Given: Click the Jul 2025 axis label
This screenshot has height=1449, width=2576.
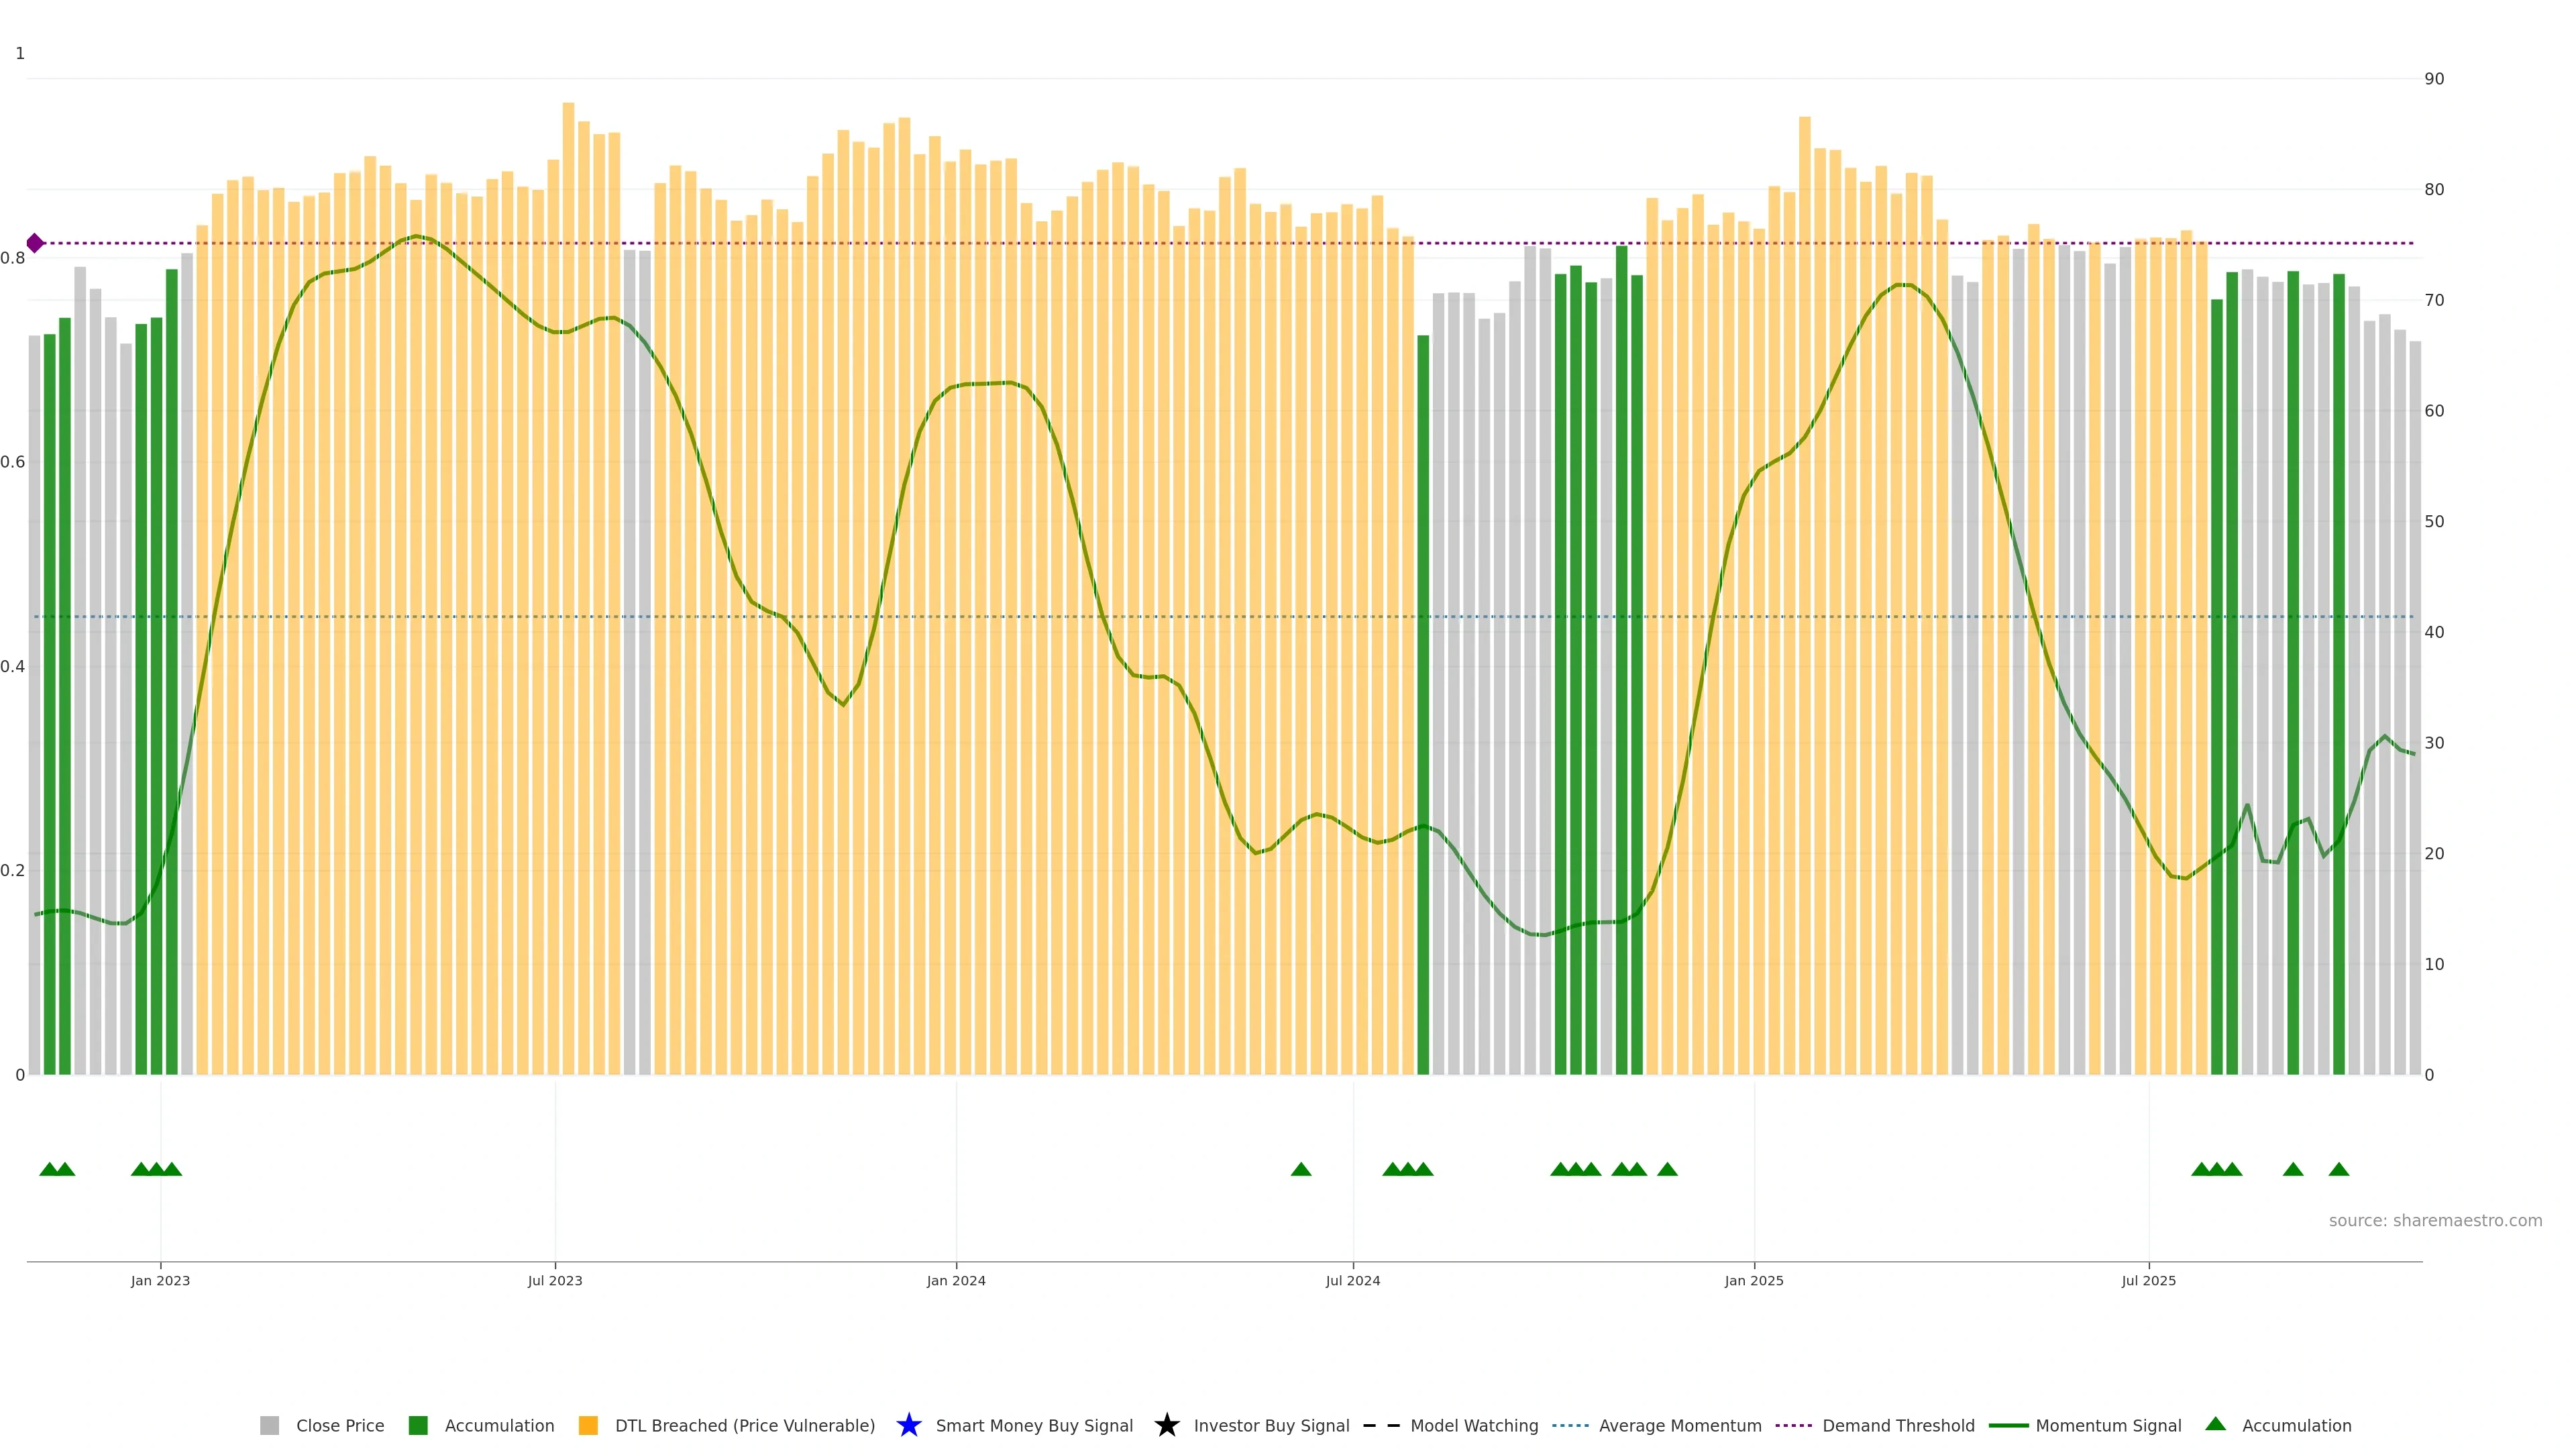Looking at the screenshot, I should pos(2148,1281).
